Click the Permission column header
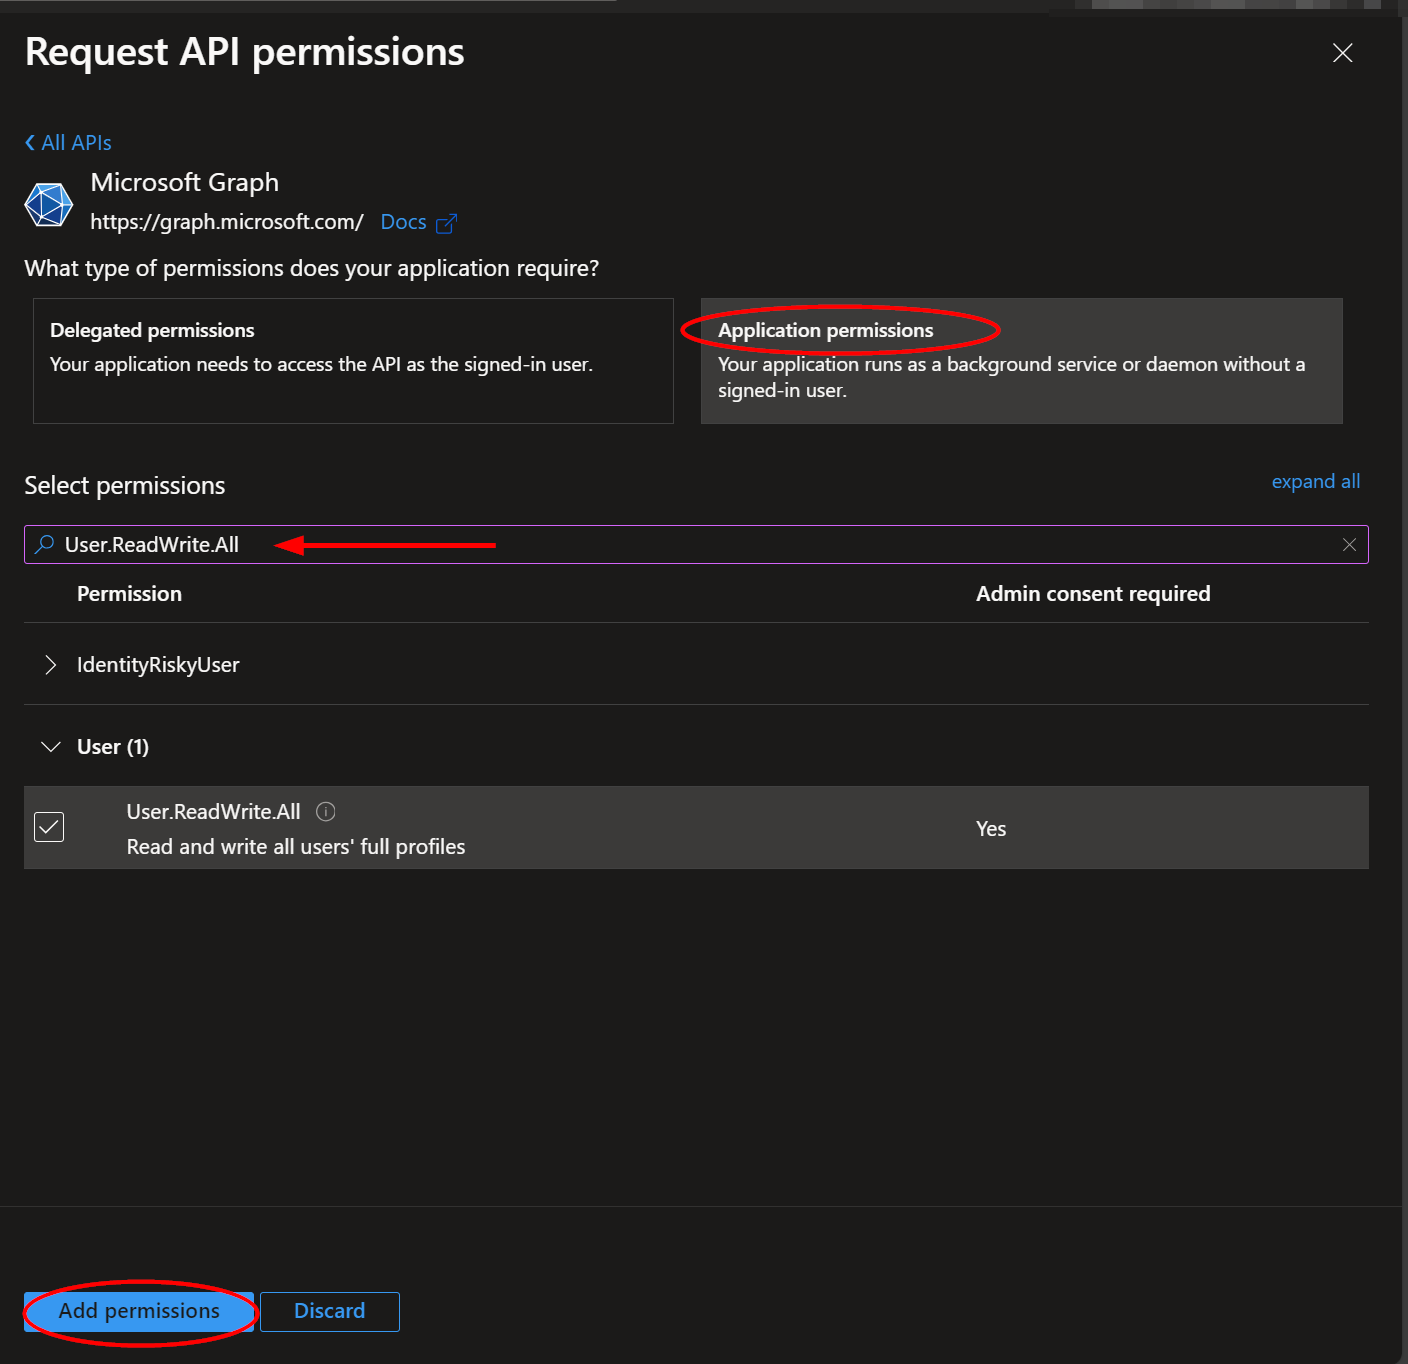 coord(129,594)
